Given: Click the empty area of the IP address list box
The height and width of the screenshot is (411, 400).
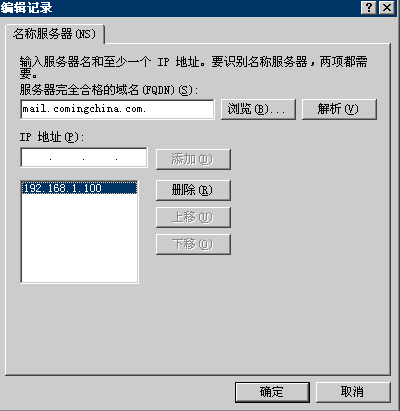Looking at the screenshot, I should 79,238.
